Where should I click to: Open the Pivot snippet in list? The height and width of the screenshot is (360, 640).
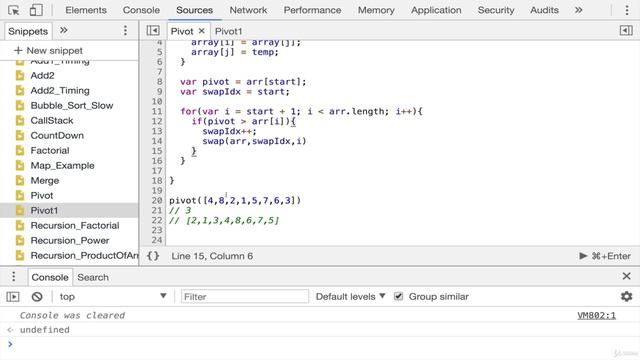pos(42,196)
